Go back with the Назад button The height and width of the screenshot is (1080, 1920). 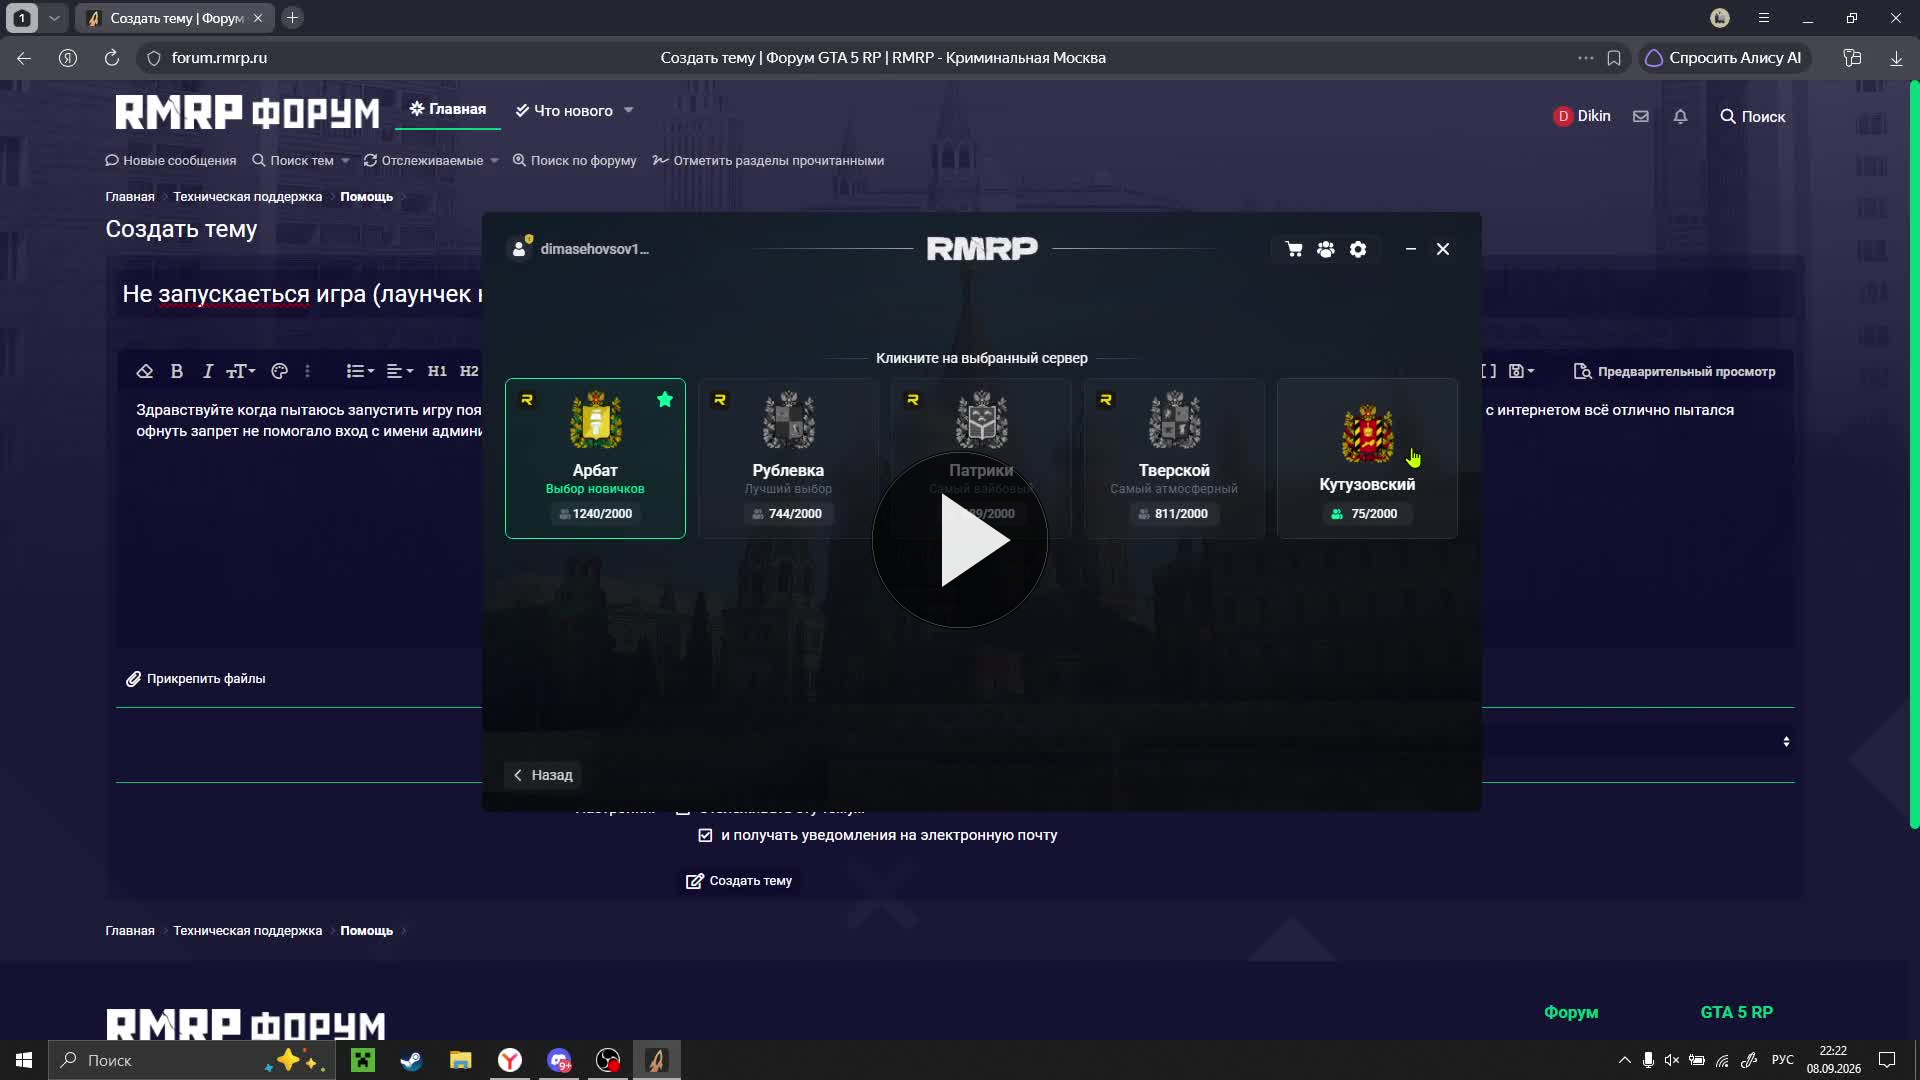[544, 775]
